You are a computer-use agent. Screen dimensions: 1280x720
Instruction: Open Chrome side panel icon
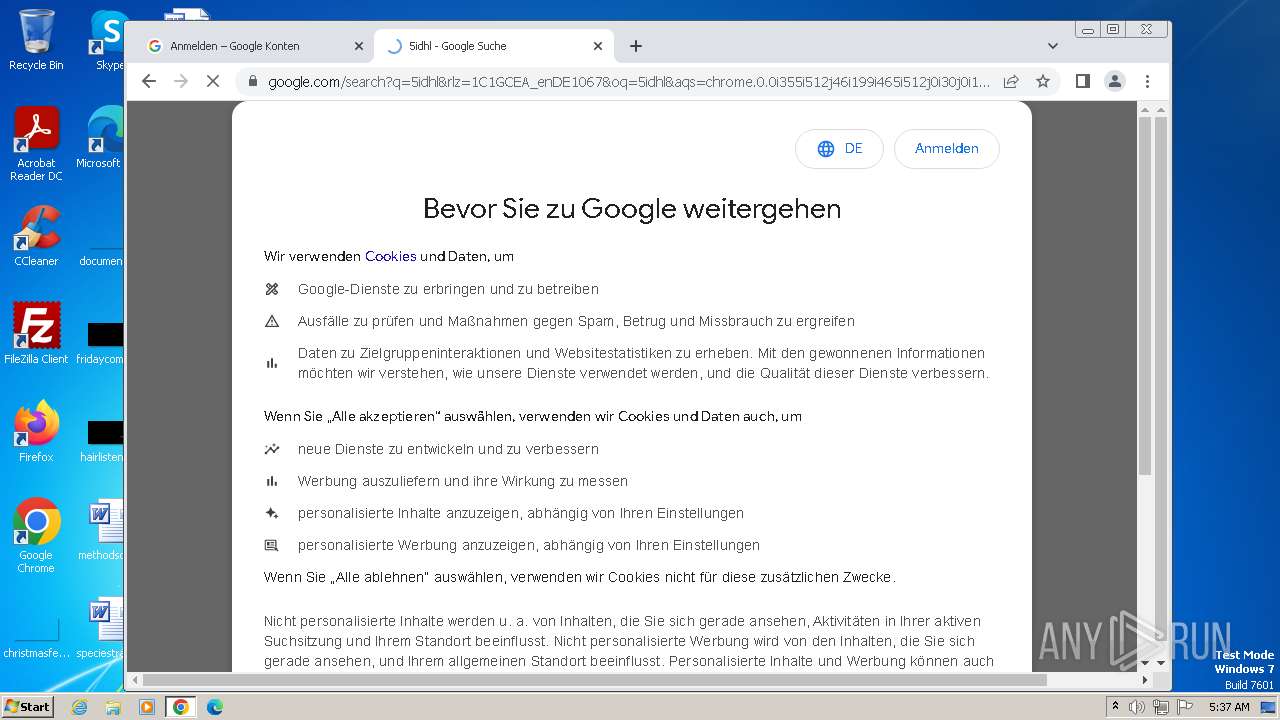[1082, 81]
